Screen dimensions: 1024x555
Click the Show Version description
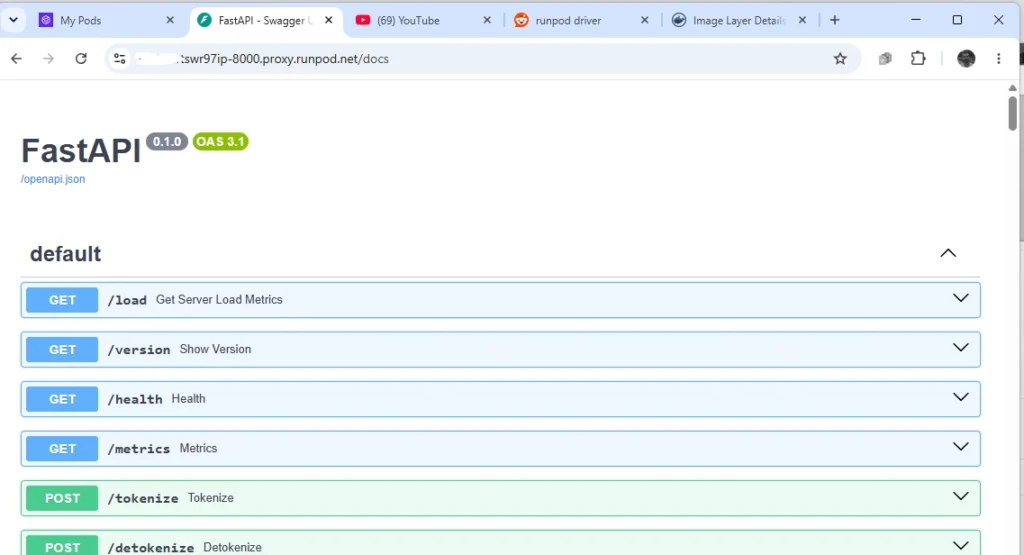coord(216,349)
